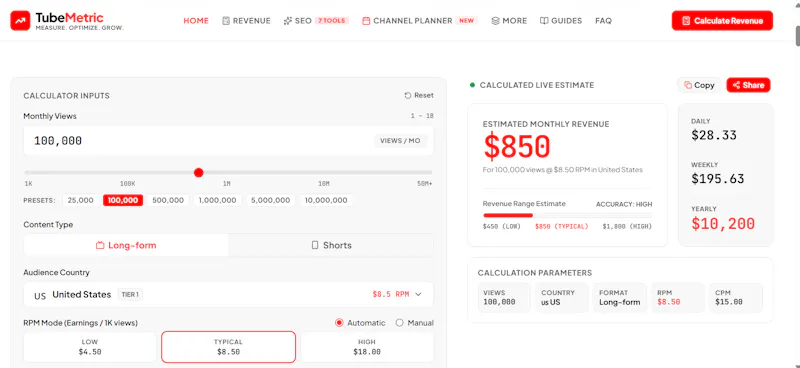Select the 5,000,000 views preset
Viewport: 800px width, 368px height.
[271, 201]
